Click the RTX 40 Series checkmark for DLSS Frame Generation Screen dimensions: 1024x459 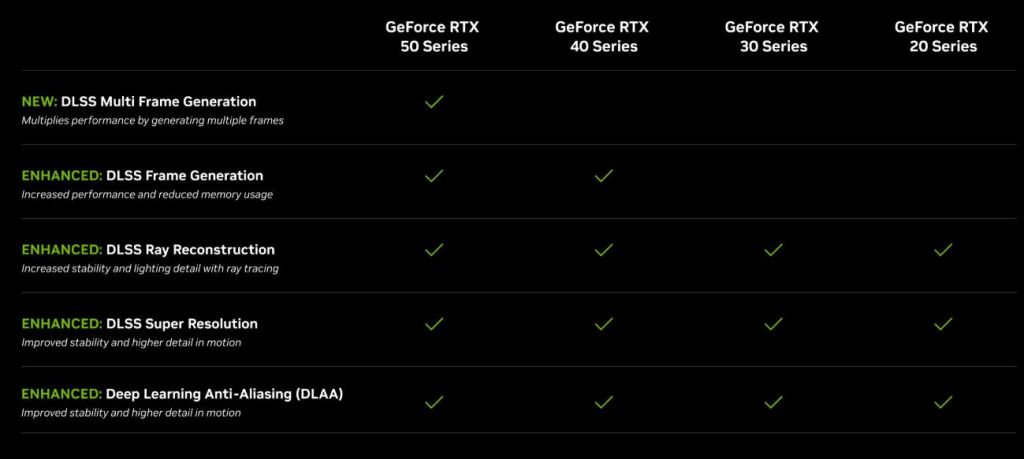603,176
